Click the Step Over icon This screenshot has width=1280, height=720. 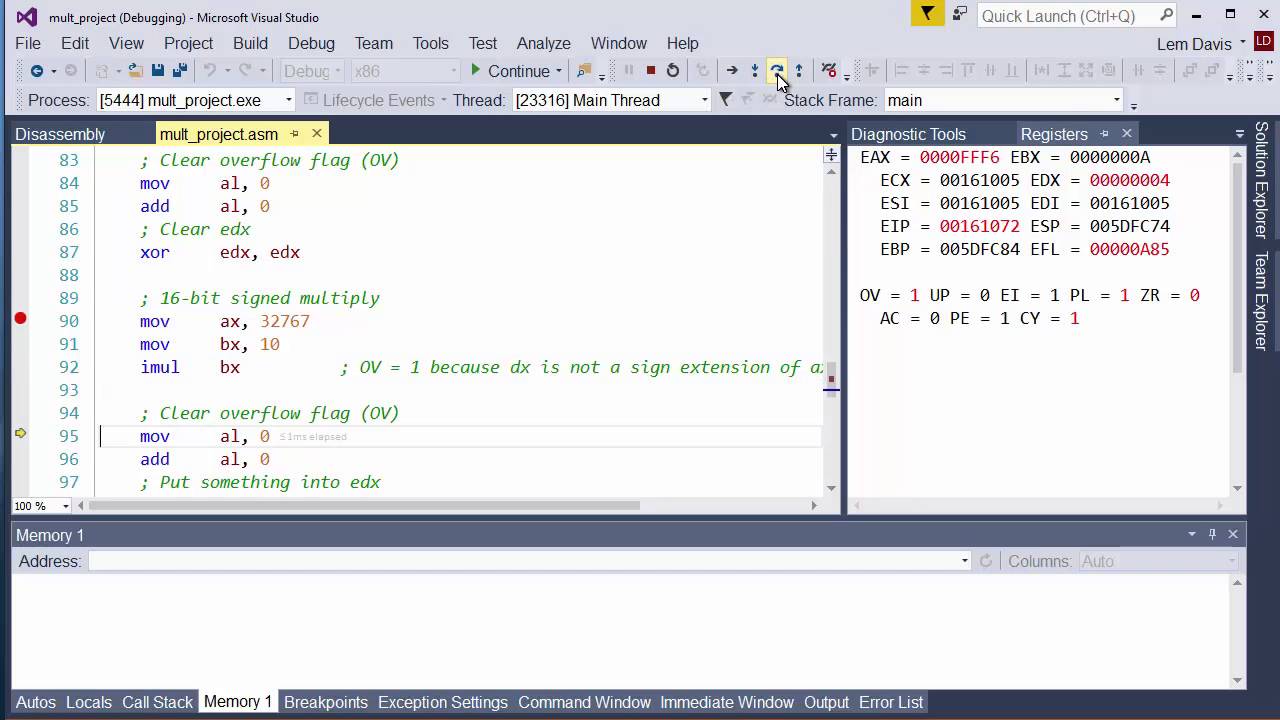point(777,71)
